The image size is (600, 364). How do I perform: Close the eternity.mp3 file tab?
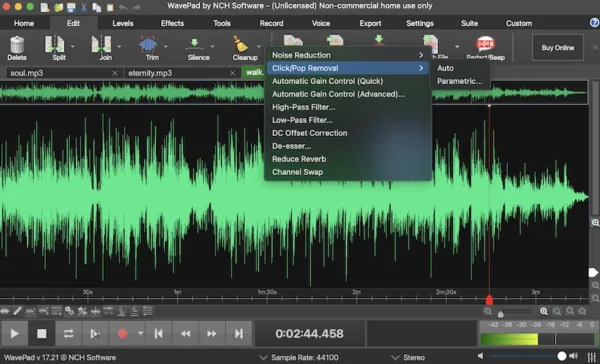click(232, 73)
